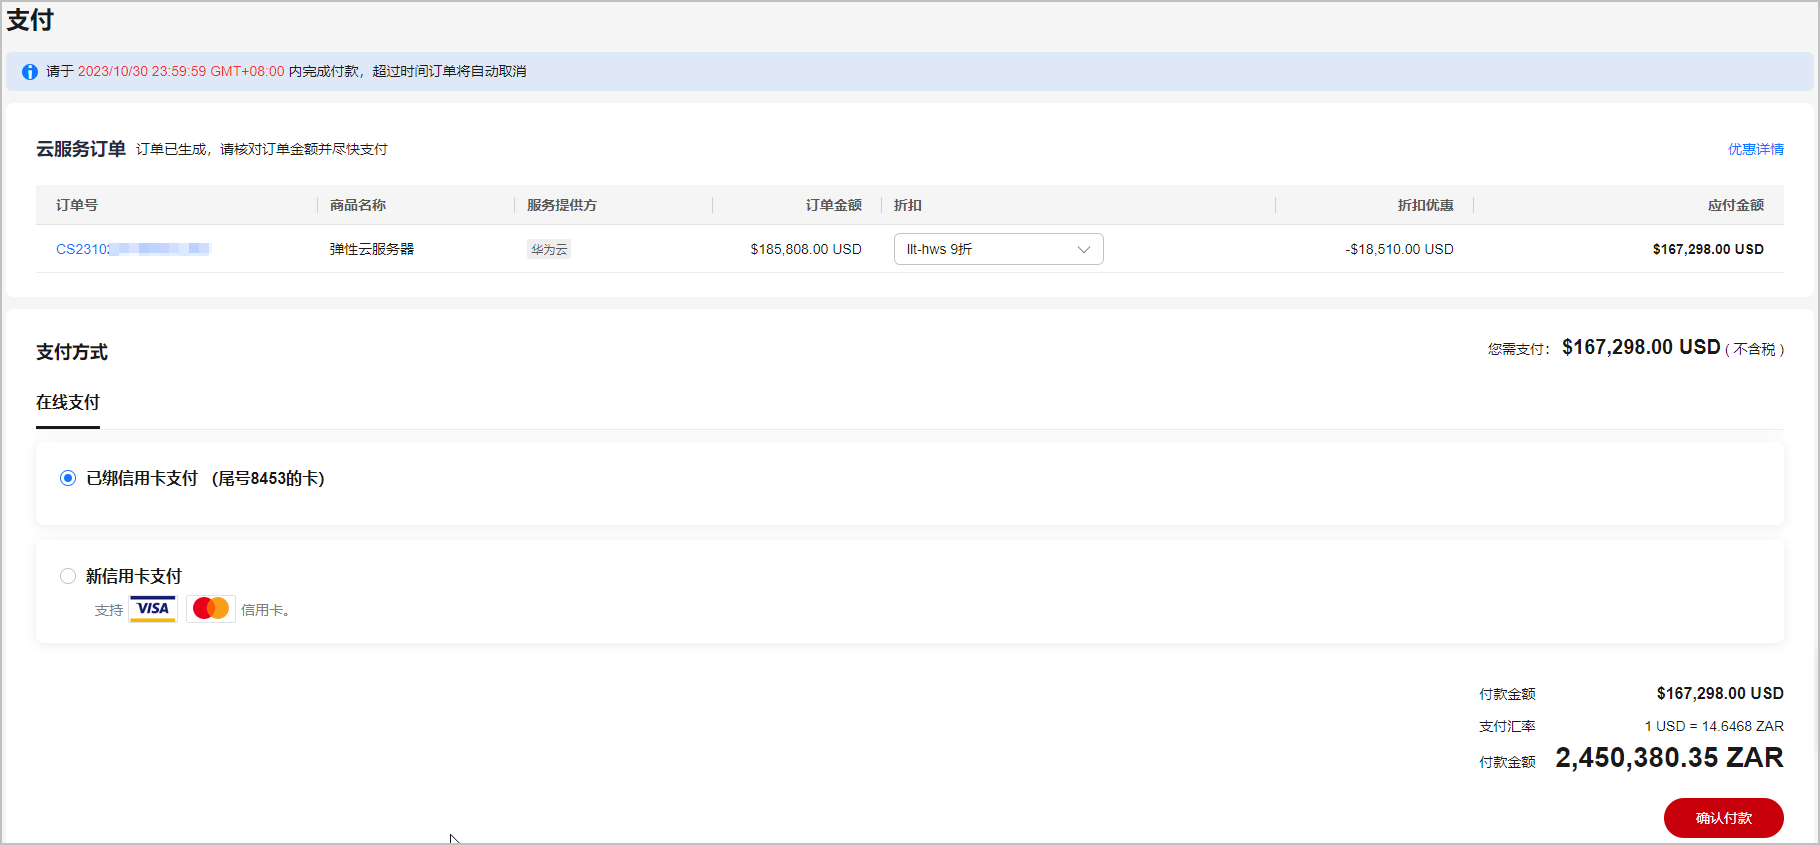Click the 弹性云服务器 product name
The width and height of the screenshot is (1820, 845).
tap(372, 249)
